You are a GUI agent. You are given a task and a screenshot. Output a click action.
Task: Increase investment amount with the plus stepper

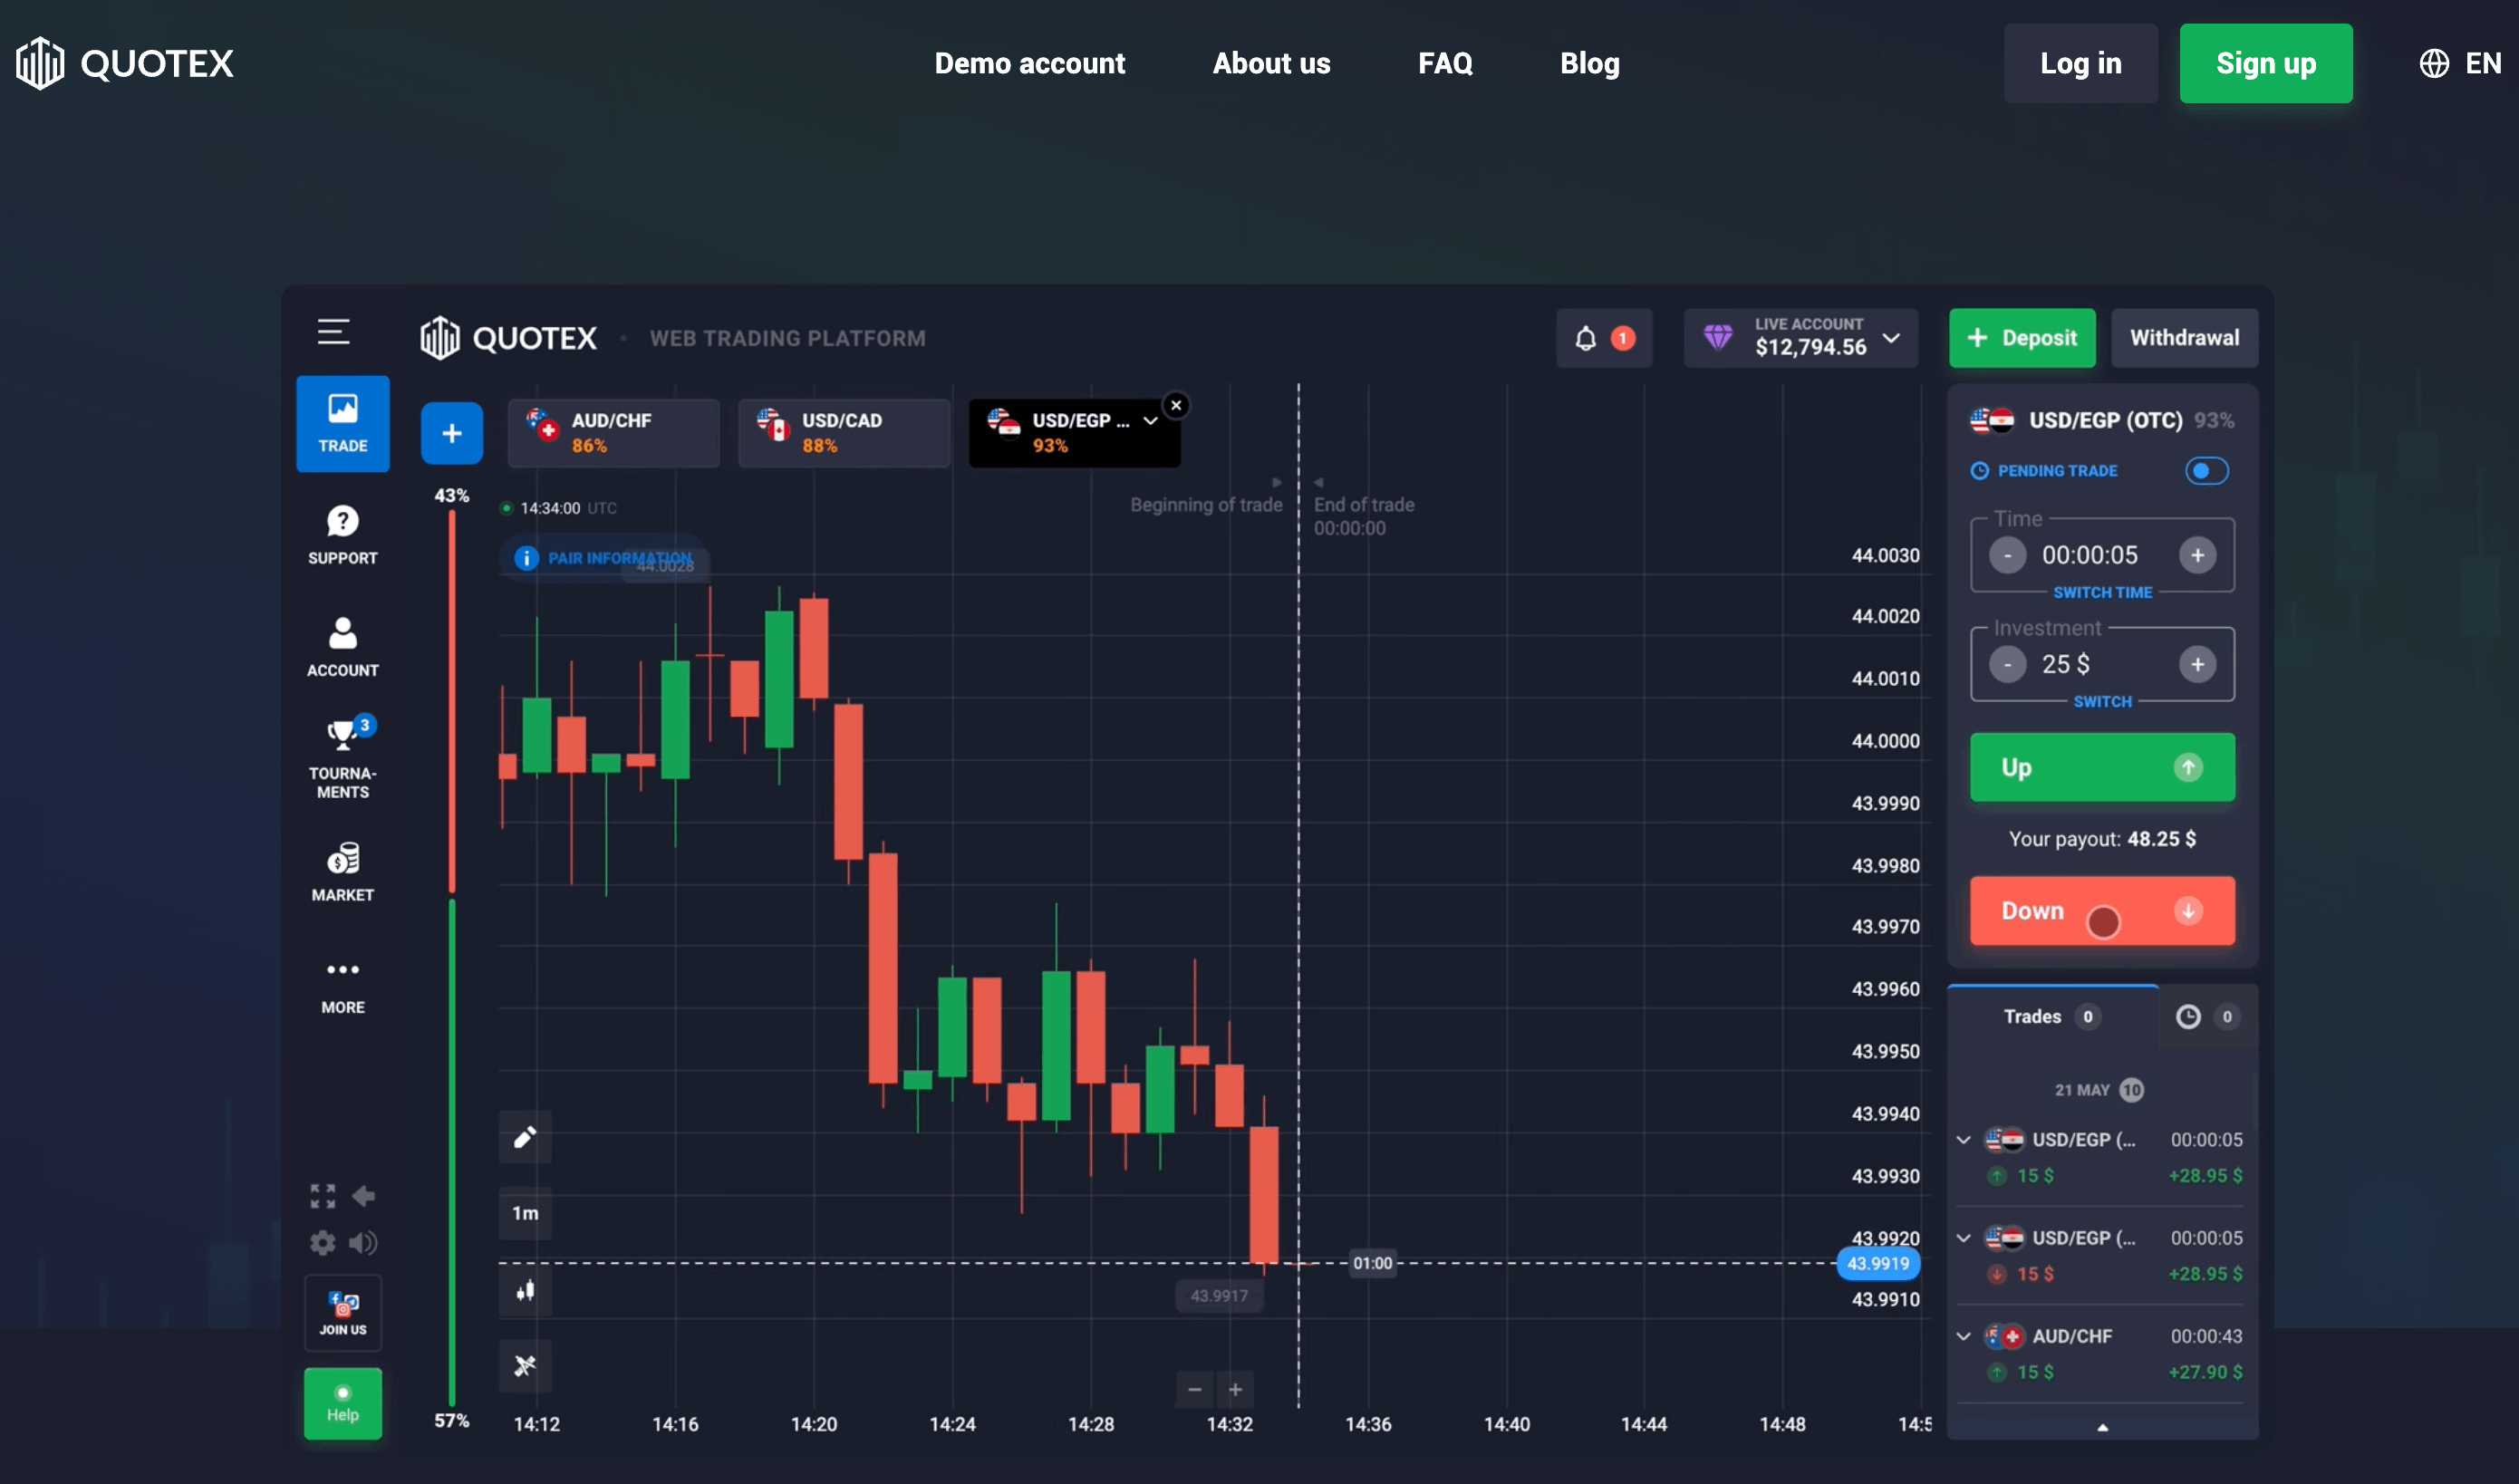2199,663
